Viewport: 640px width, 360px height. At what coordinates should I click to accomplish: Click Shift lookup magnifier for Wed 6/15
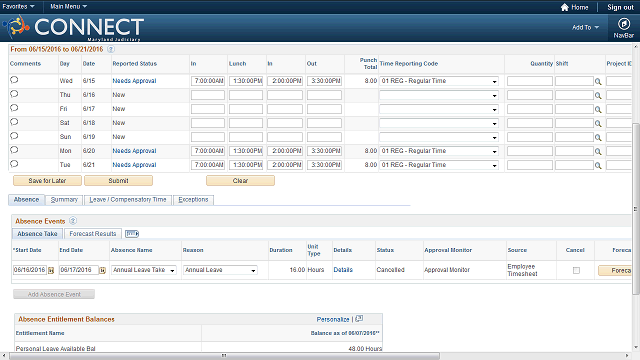tap(598, 82)
